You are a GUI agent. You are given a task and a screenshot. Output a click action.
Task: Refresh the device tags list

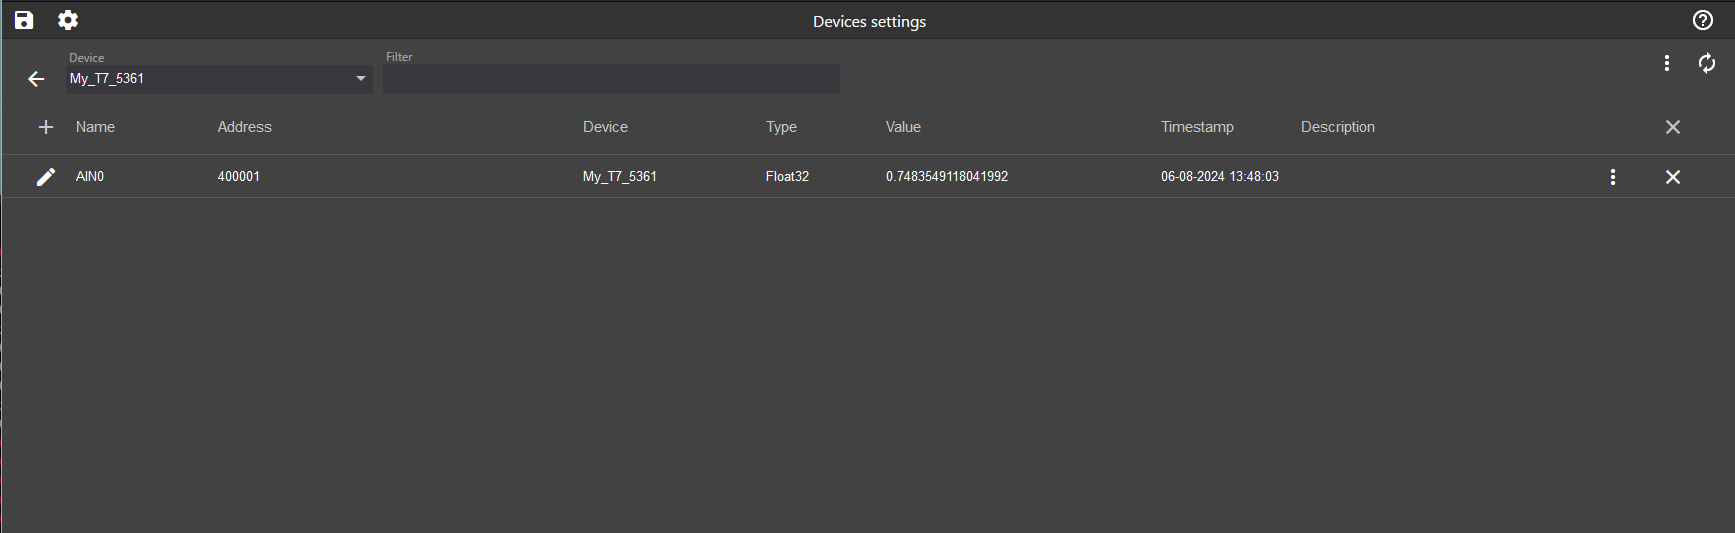[1707, 63]
